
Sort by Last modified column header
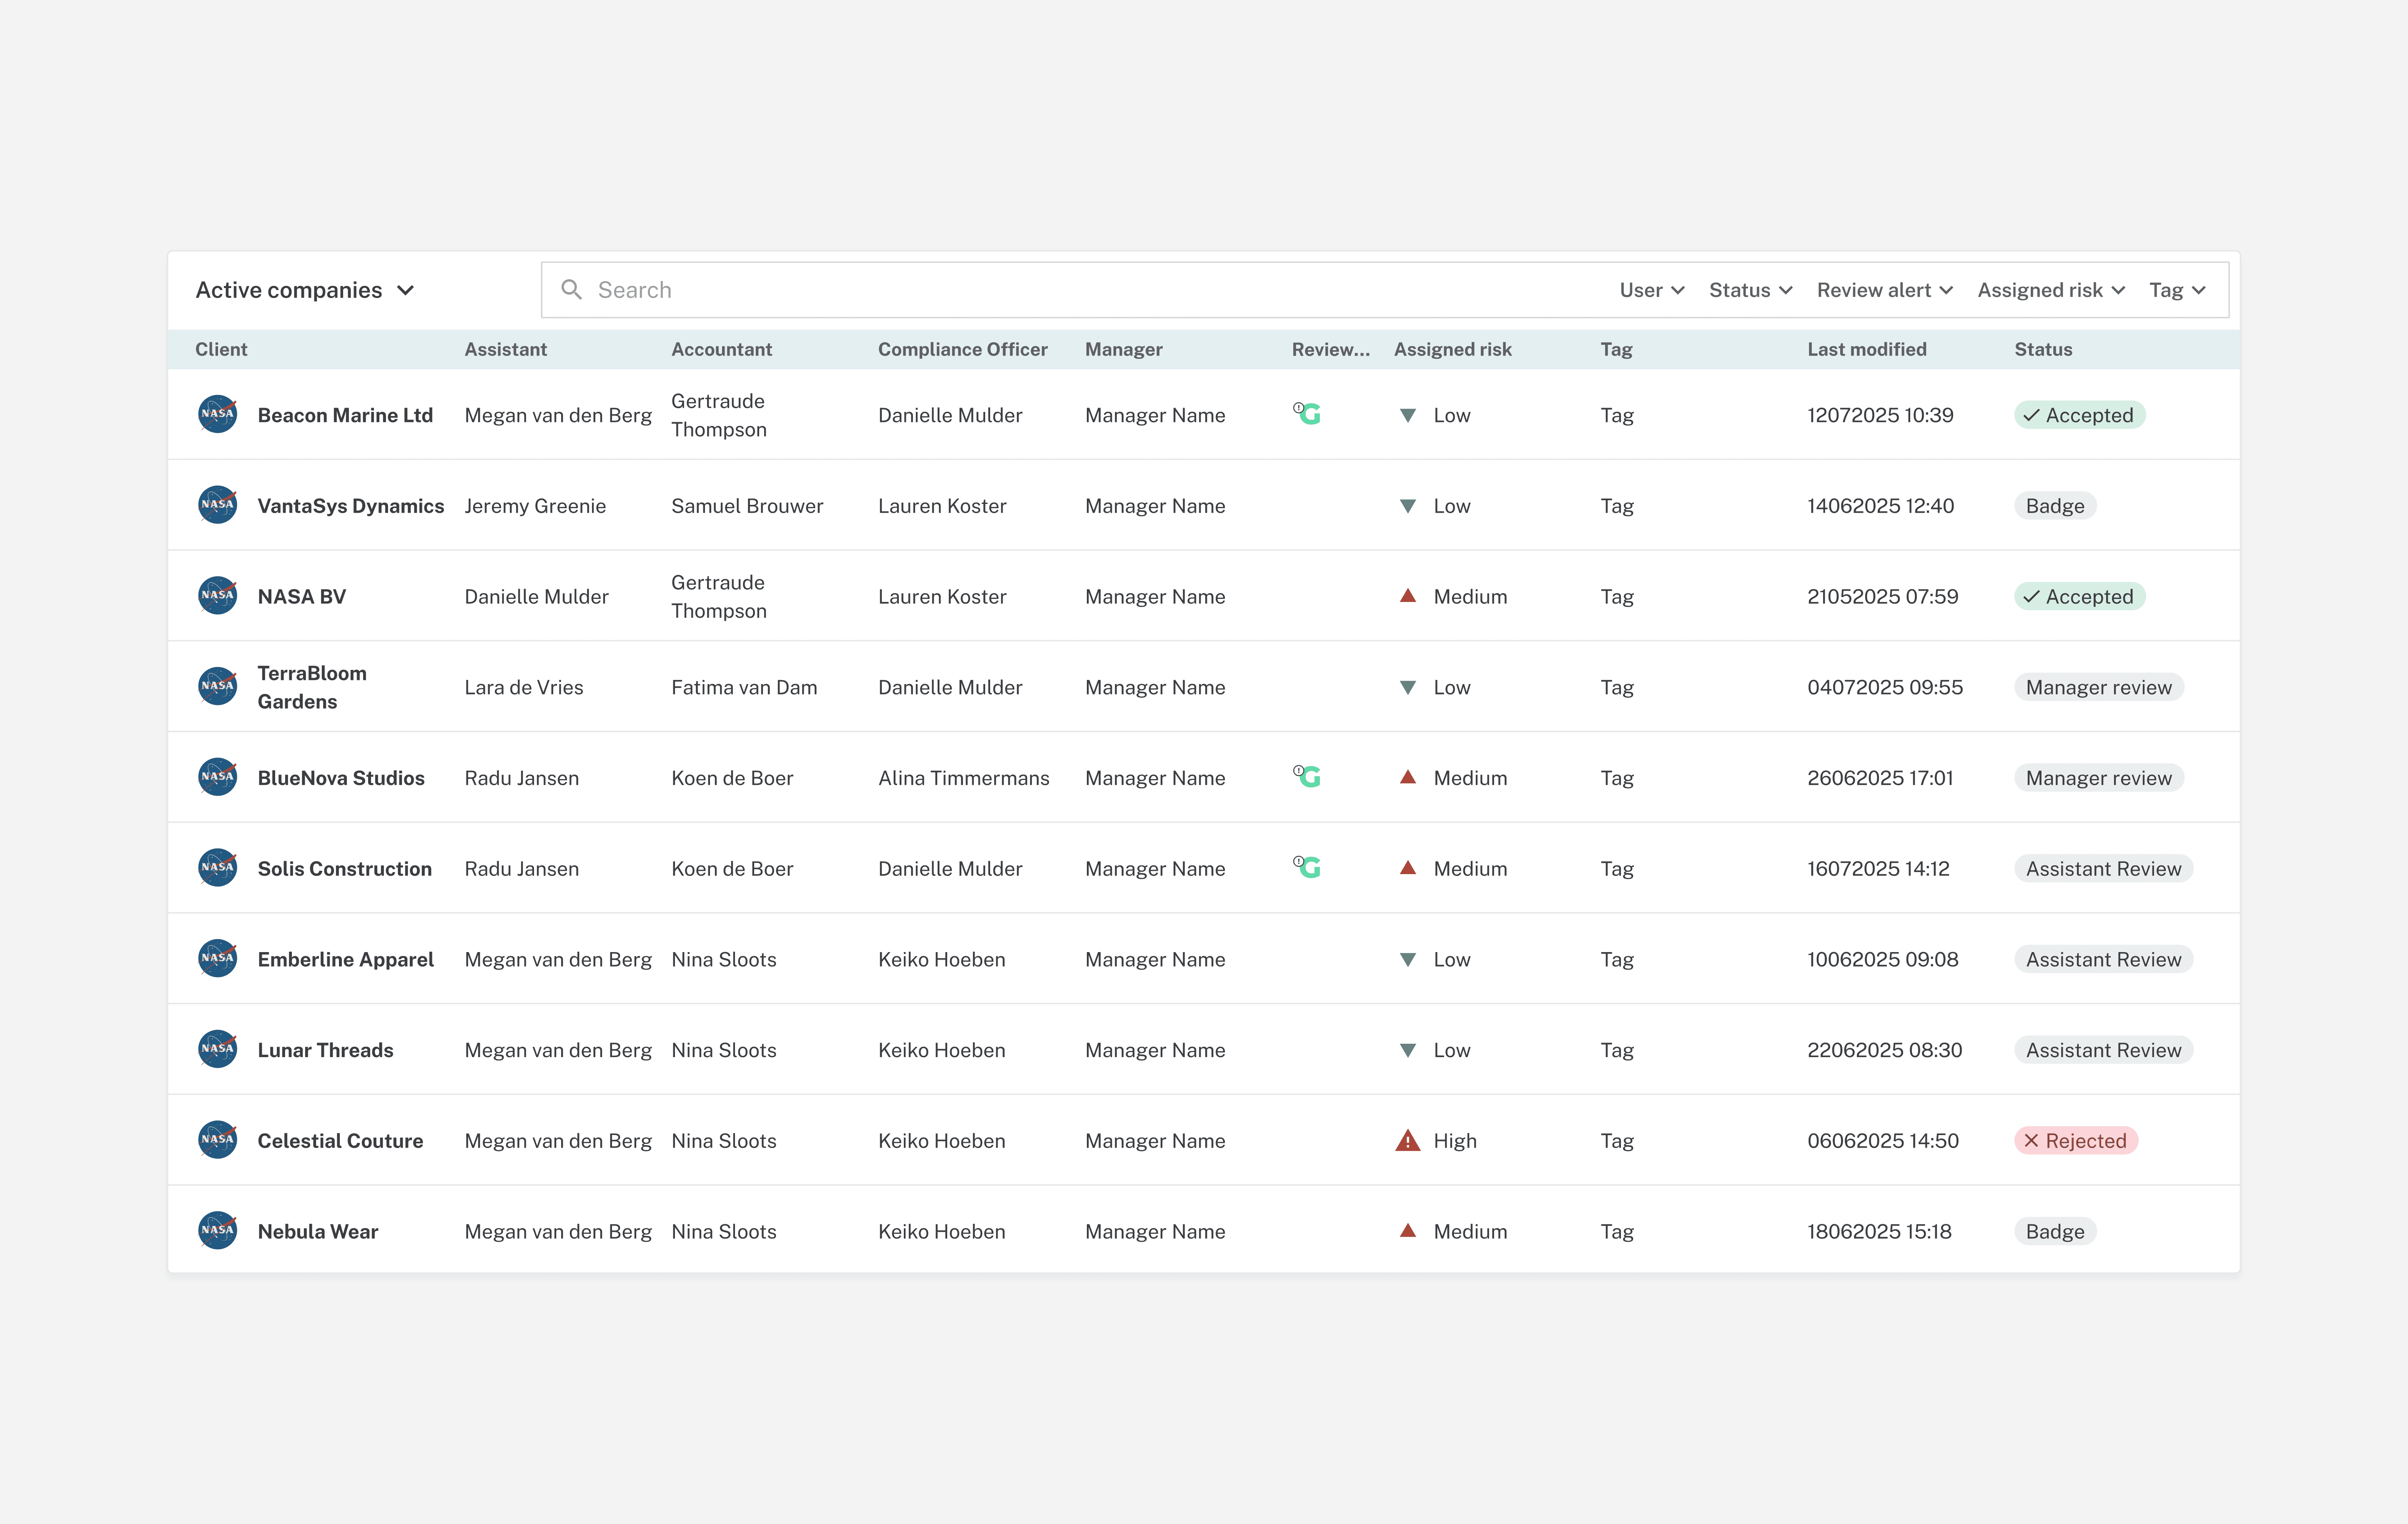[x=1866, y=349]
